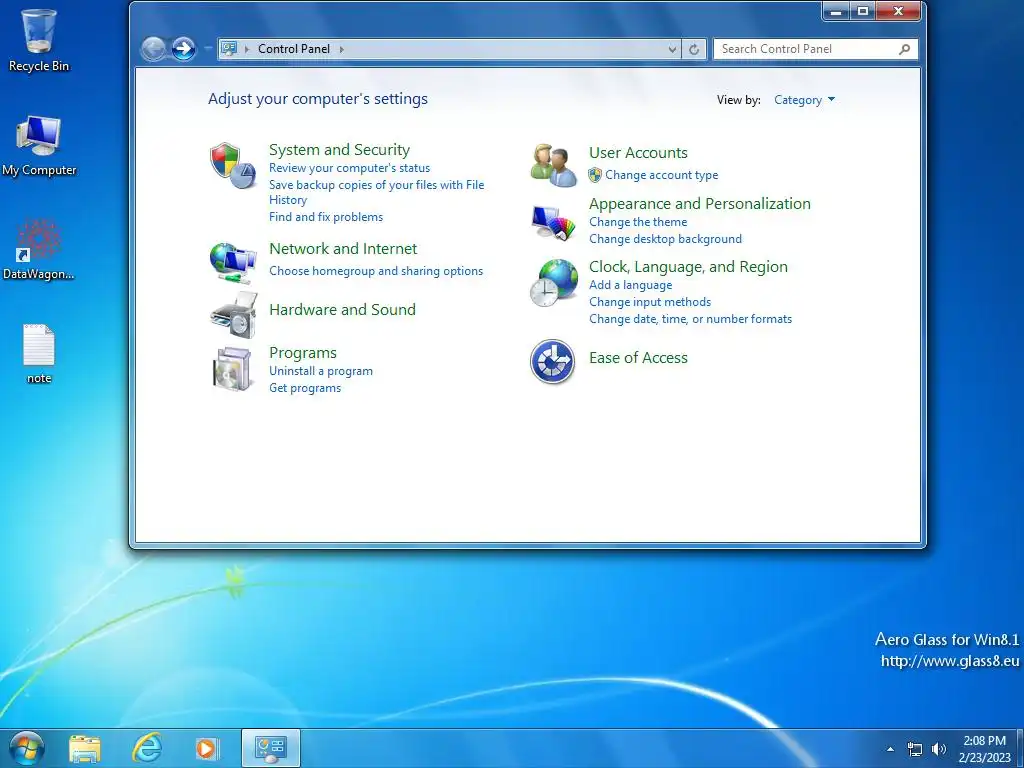Open Hardware and Sound heading link
1024x768 pixels.
tap(342, 310)
